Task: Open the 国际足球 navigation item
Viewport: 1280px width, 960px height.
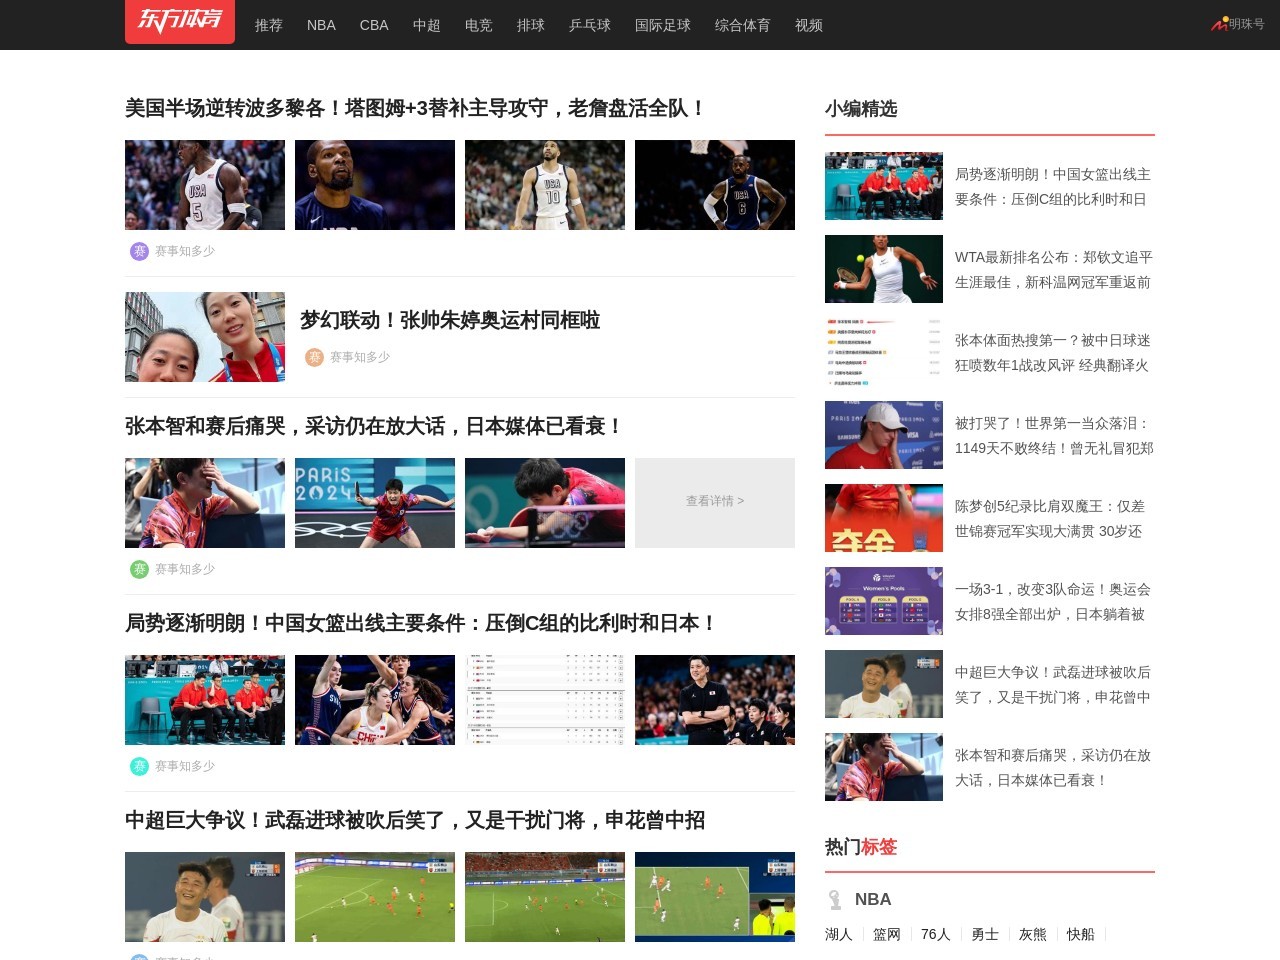Action: pos(662,25)
